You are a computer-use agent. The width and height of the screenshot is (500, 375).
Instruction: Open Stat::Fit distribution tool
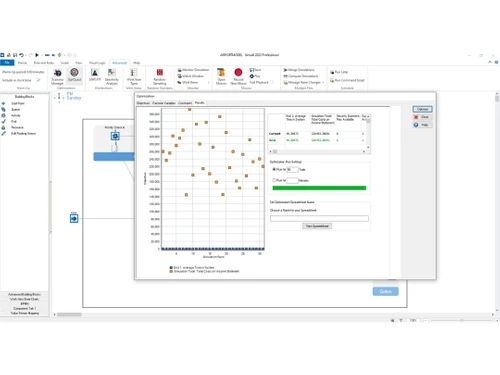[95, 75]
